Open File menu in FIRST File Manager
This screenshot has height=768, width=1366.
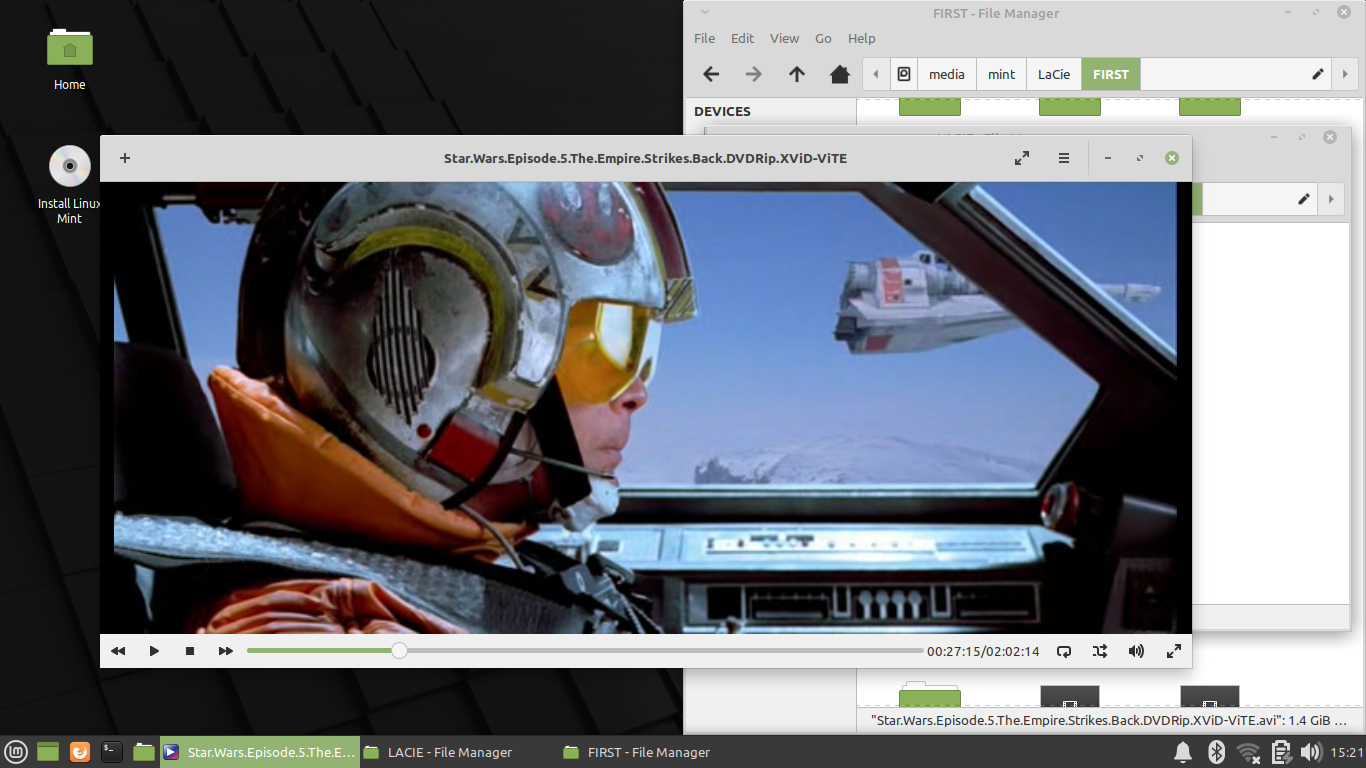tap(705, 38)
